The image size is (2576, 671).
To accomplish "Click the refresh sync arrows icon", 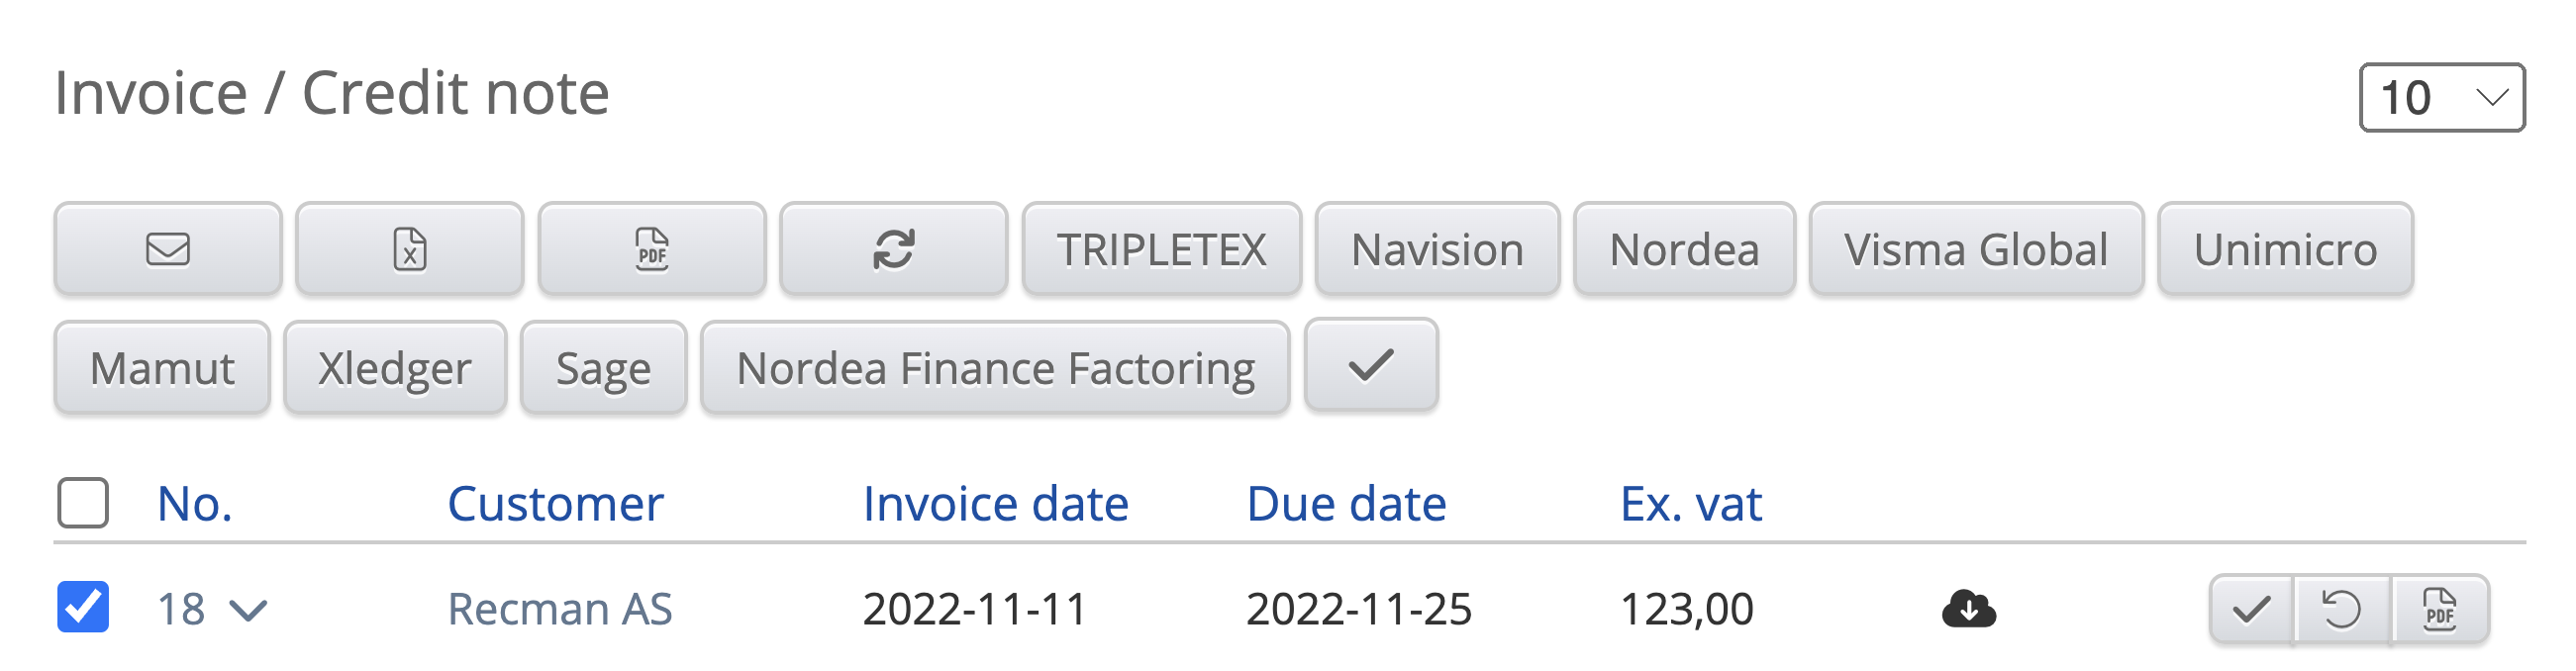I will click(x=894, y=249).
